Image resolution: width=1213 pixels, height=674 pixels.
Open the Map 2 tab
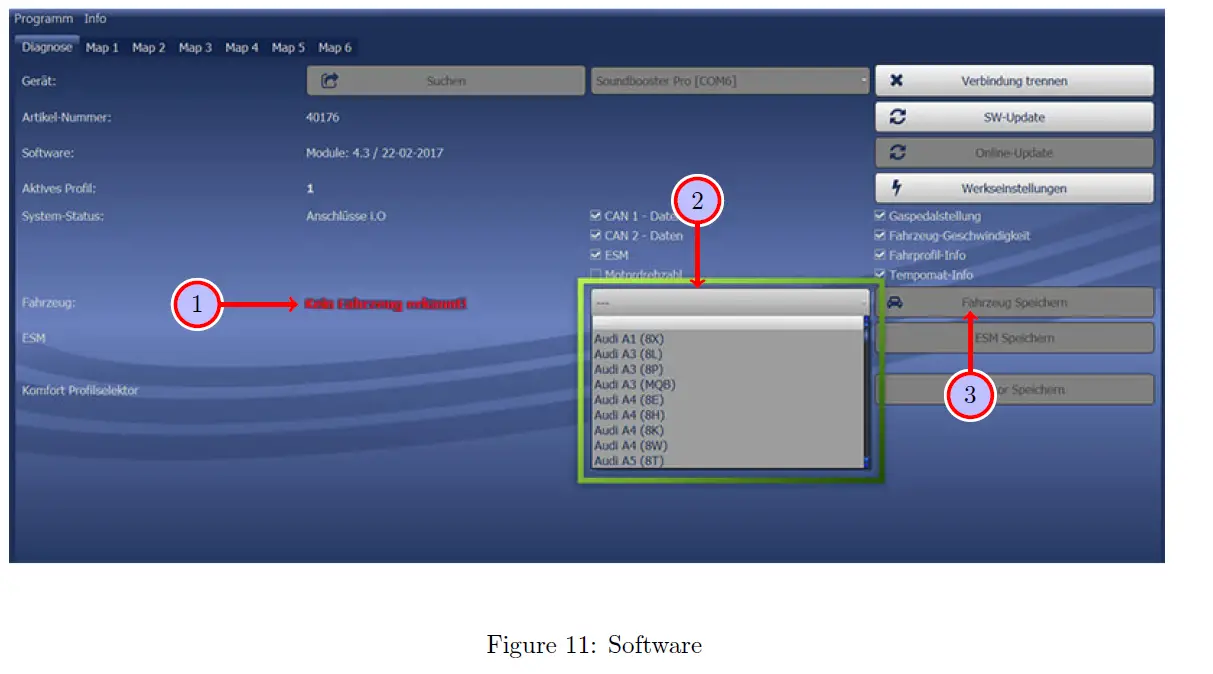click(149, 47)
